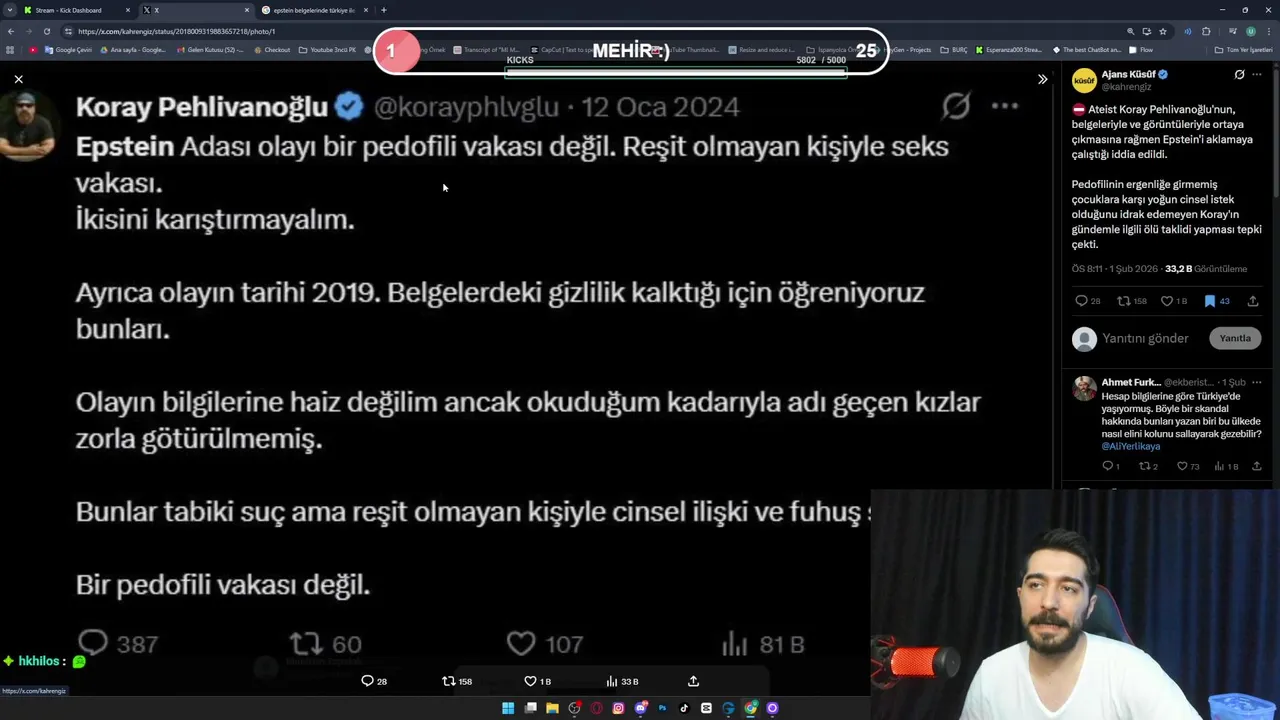The width and height of the screenshot is (1280, 720).
Task: Open a new browser tab
Action: pos(383,10)
